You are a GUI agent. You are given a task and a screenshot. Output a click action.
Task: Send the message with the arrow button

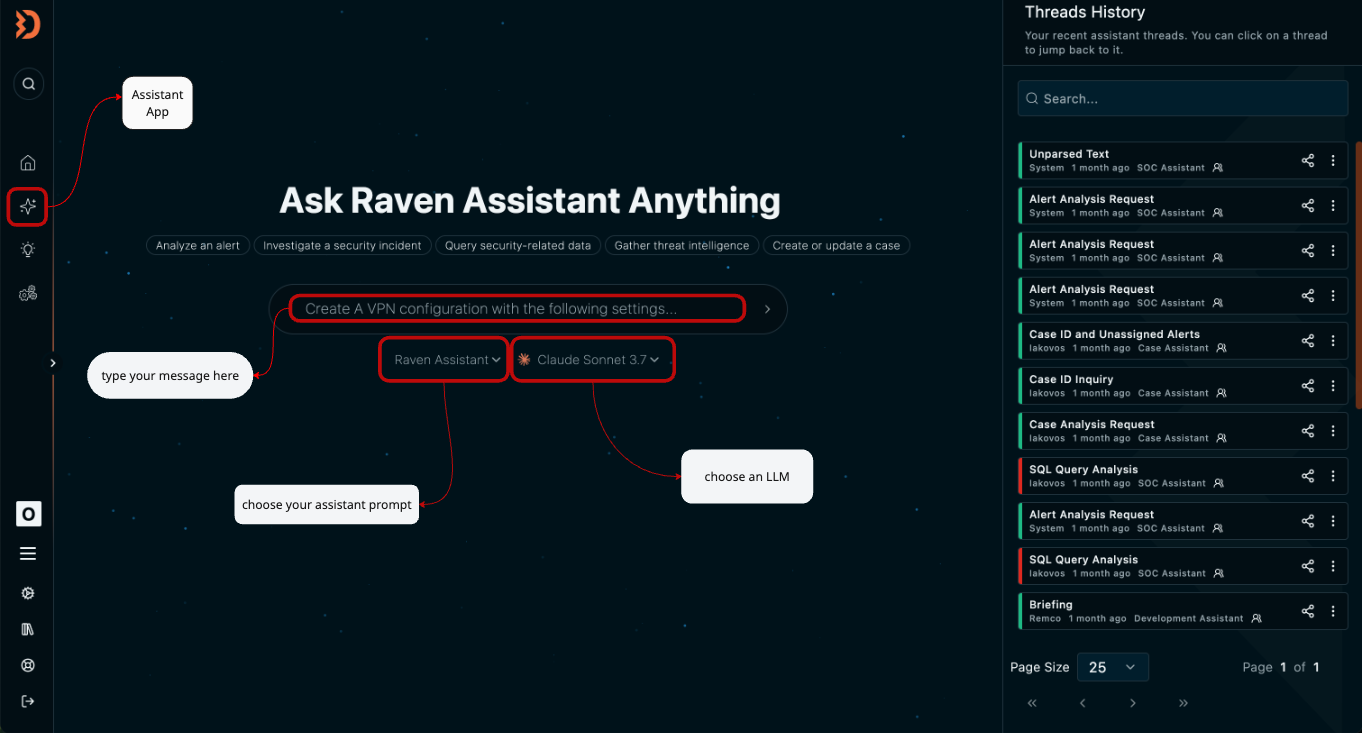[767, 309]
